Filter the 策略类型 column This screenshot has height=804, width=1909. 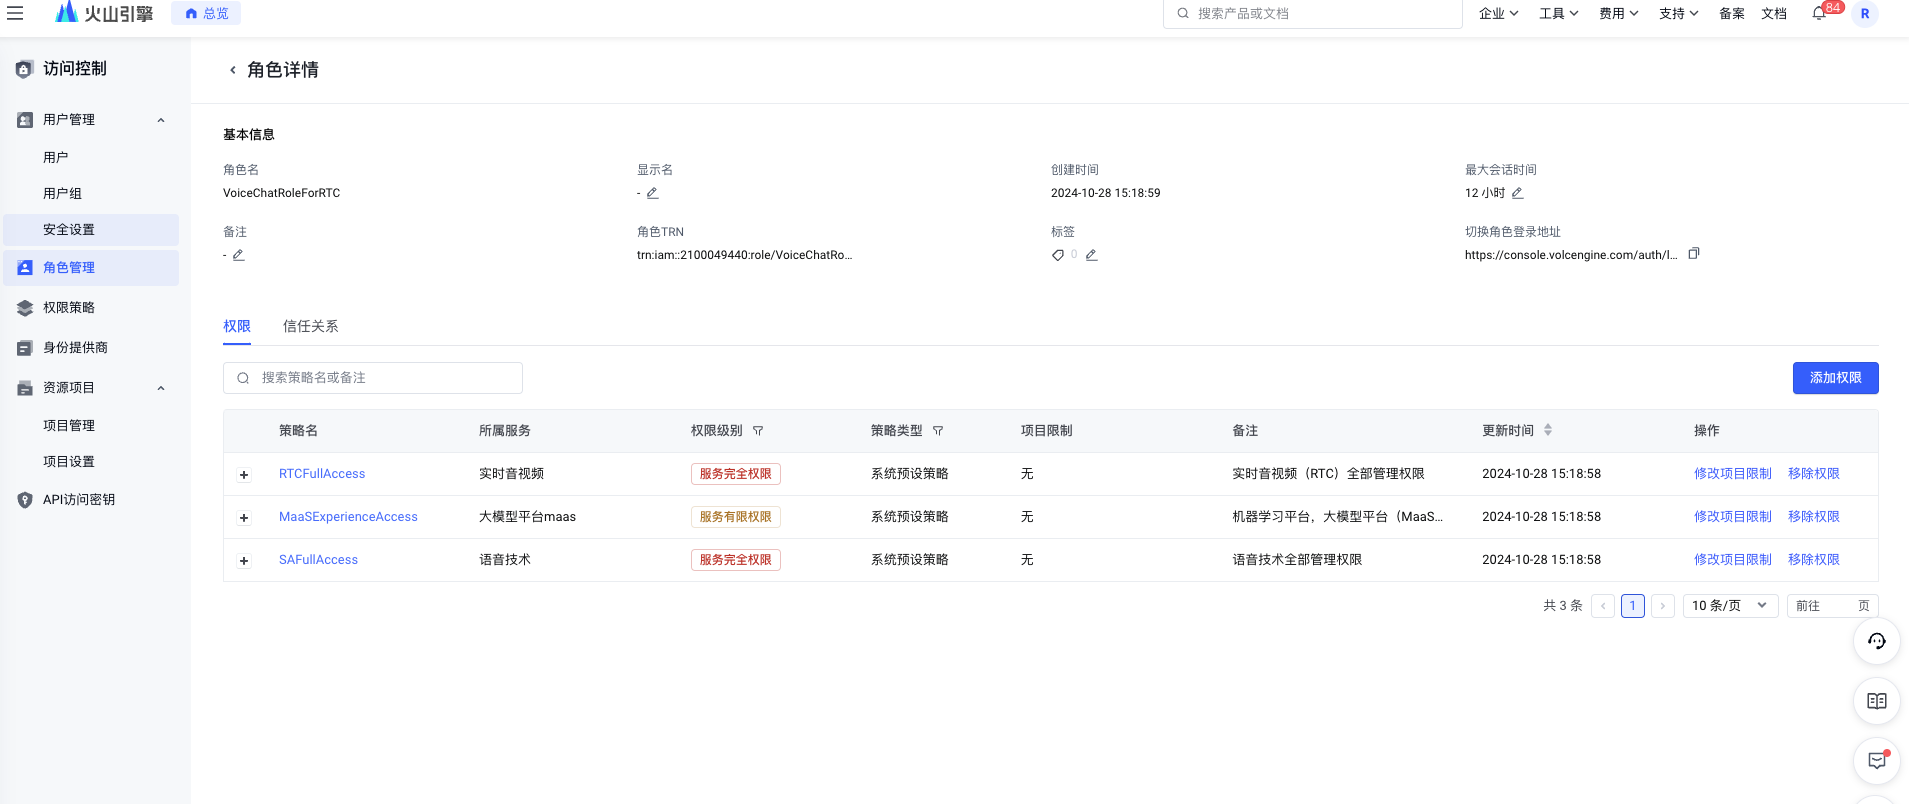pyautogui.click(x=938, y=431)
